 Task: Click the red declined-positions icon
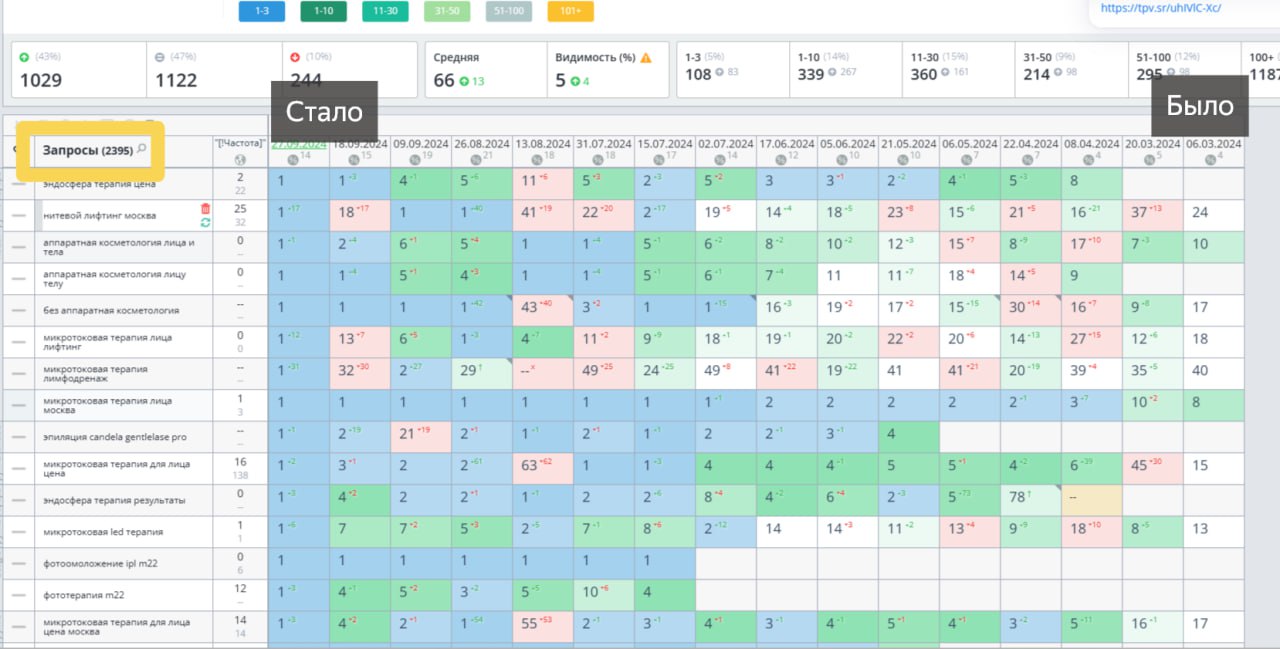point(296,57)
